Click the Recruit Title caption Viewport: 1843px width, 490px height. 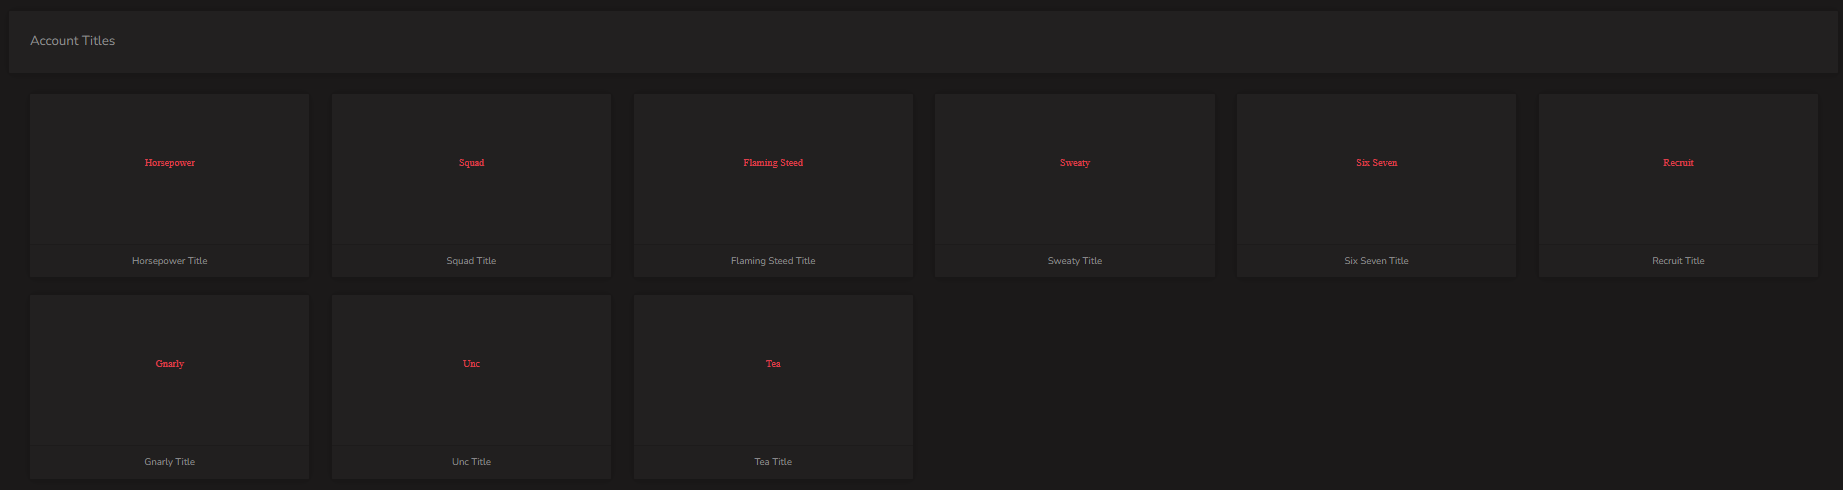point(1678,261)
